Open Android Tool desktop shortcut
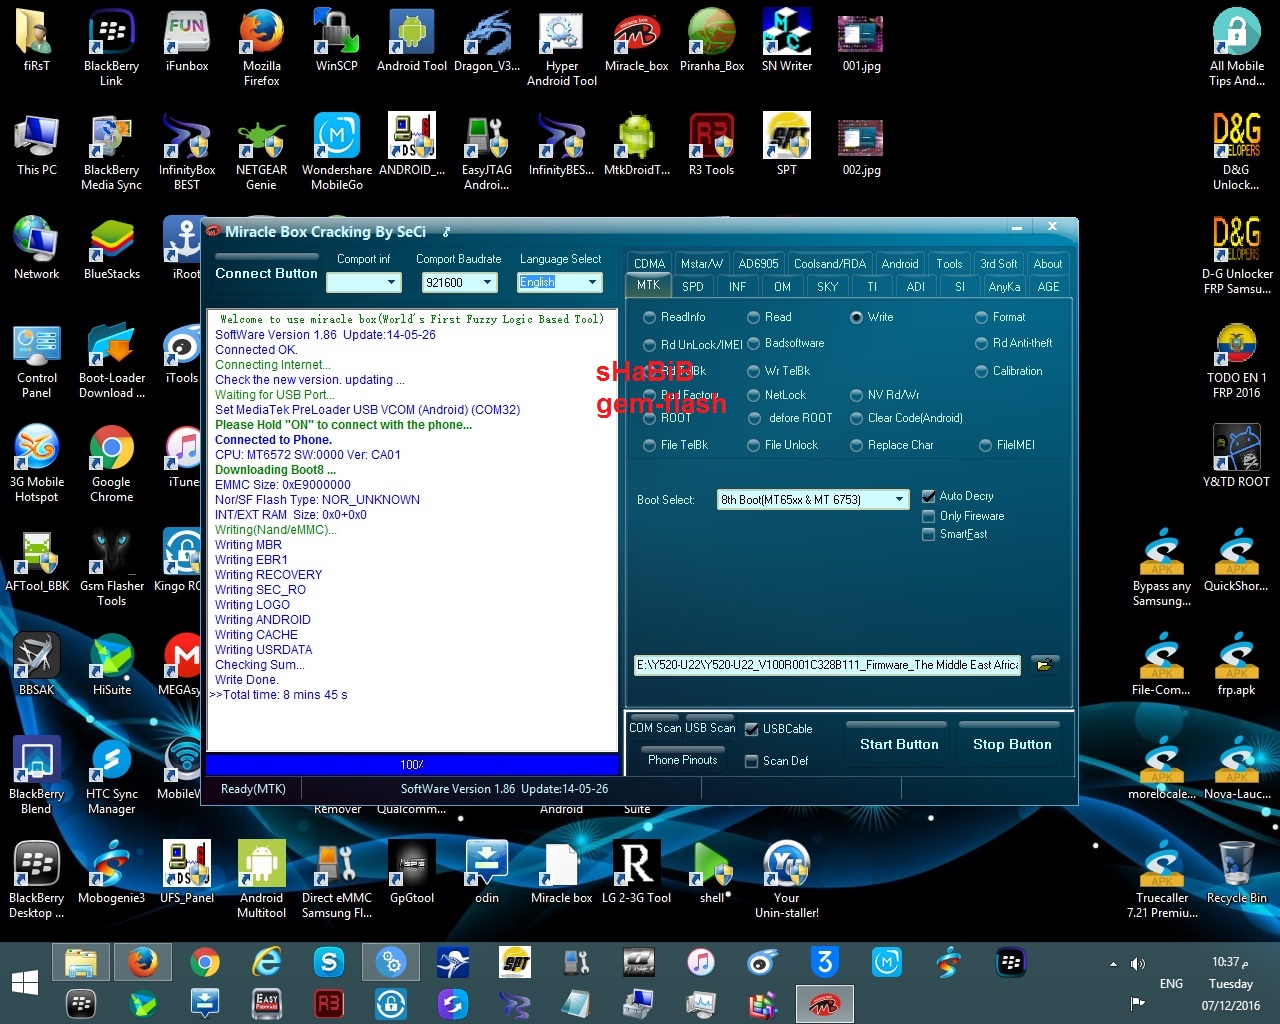Viewport: 1280px width, 1024px height. point(412,42)
